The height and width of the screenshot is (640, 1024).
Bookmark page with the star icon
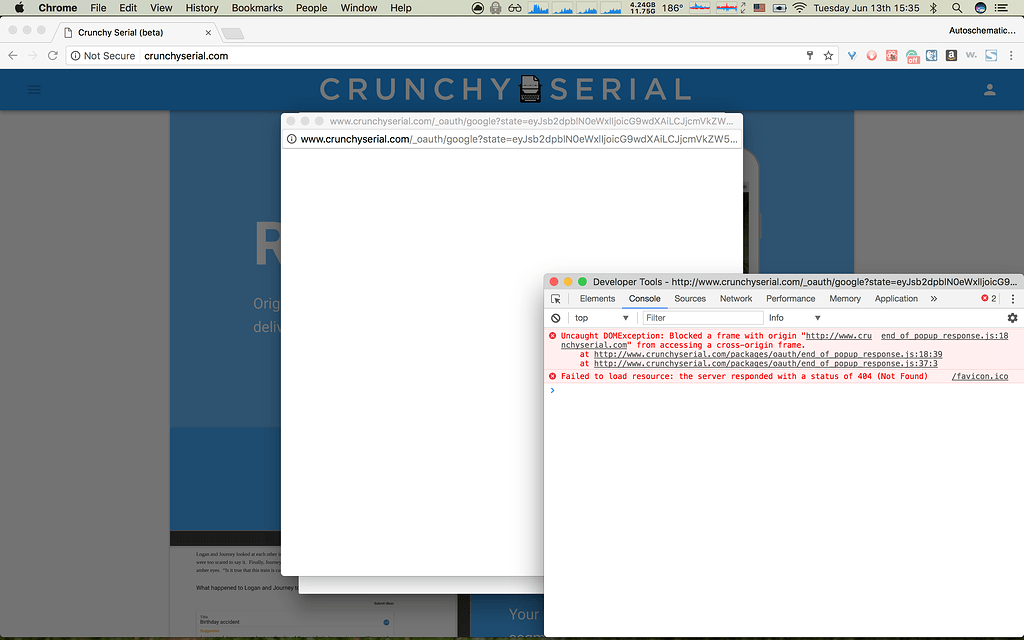pos(828,56)
